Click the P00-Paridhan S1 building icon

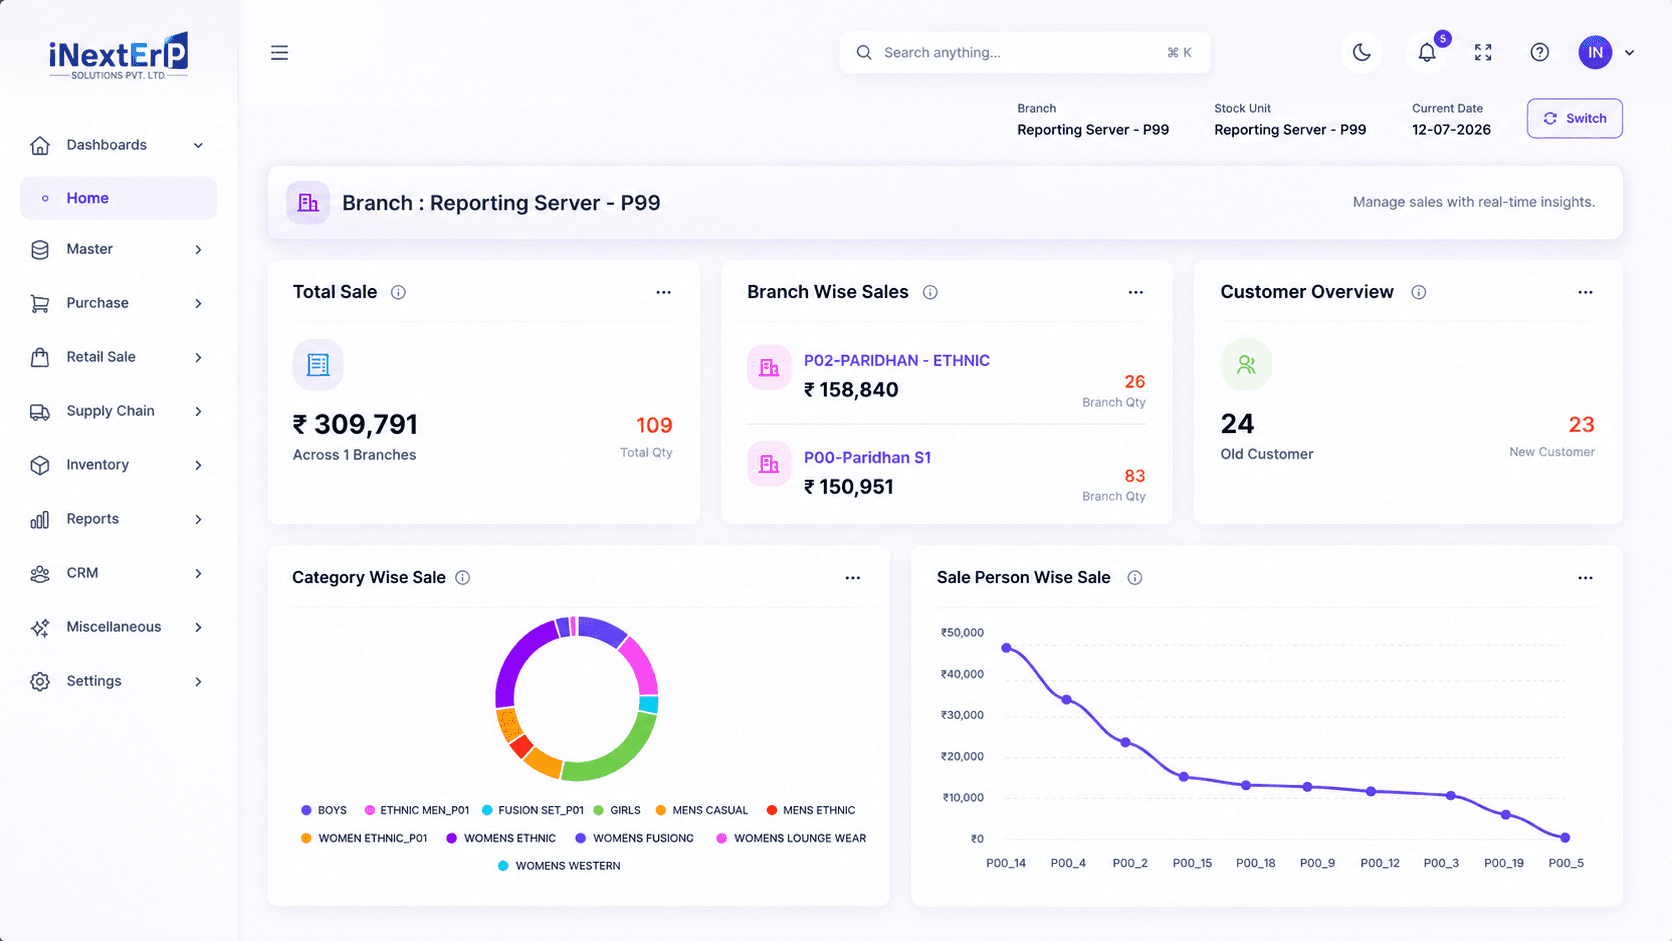pyautogui.click(x=769, y=464)
